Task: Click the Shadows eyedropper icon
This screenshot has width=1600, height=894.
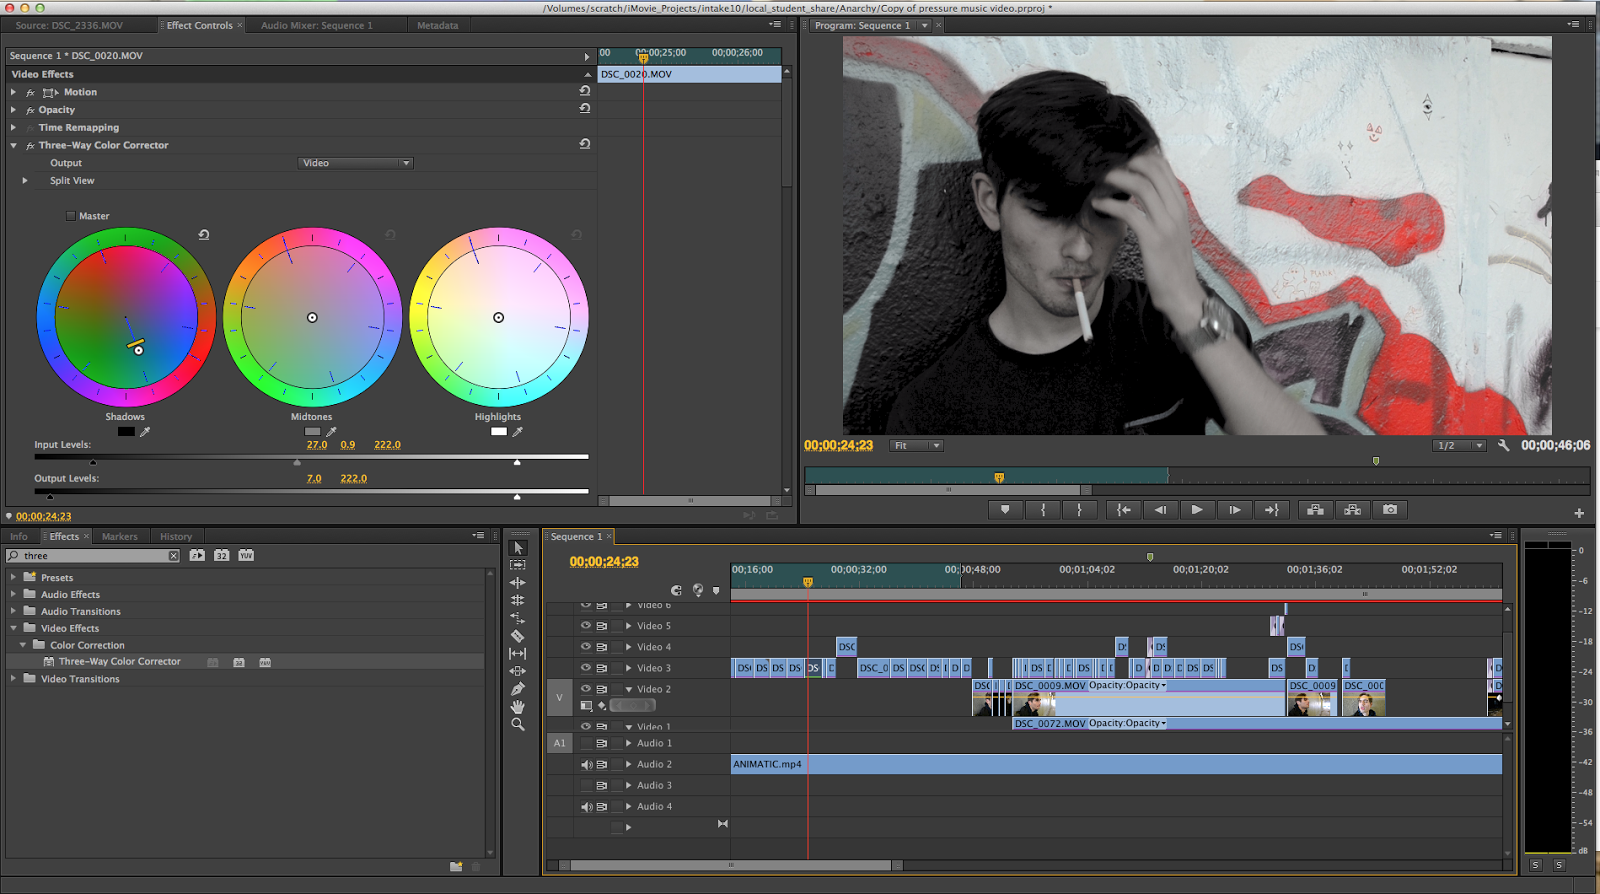Action: (145, 432)
